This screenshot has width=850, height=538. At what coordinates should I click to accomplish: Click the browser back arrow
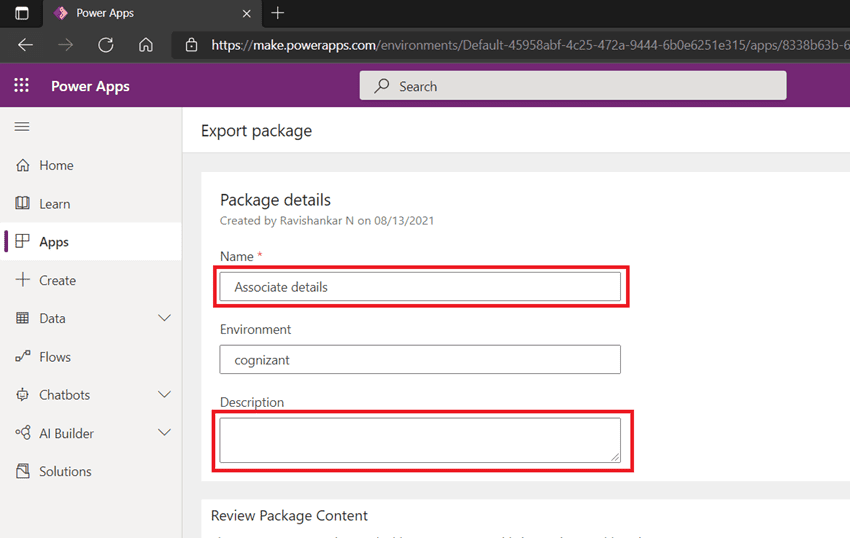[26, 45]
